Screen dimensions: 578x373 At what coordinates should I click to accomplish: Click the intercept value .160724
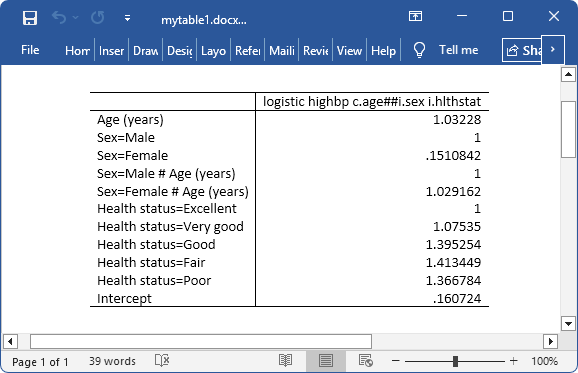pyautogui.click(x=457, y=299)
